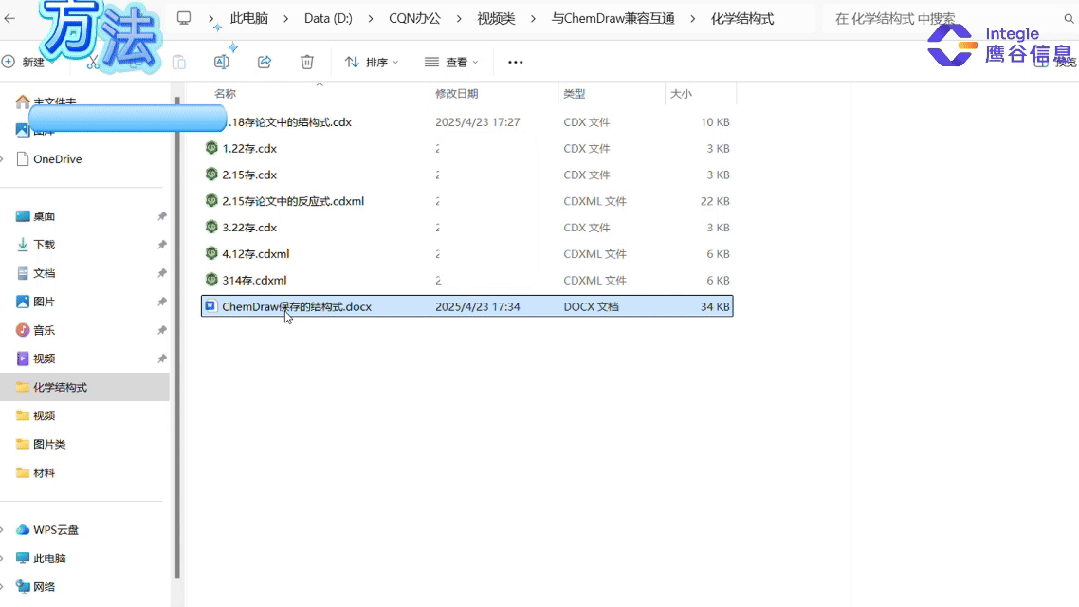Open the 排序 sort dropdown
The image size is (1079, 607).
point(371,62)
